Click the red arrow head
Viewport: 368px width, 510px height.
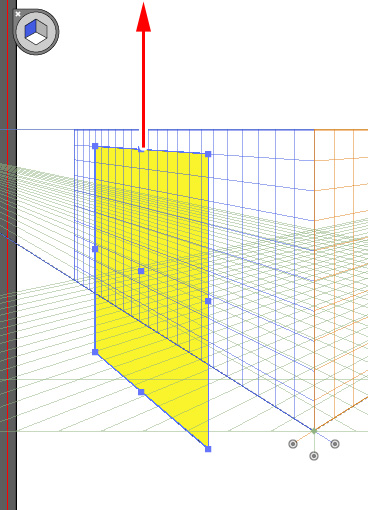(x=144, y=17)
